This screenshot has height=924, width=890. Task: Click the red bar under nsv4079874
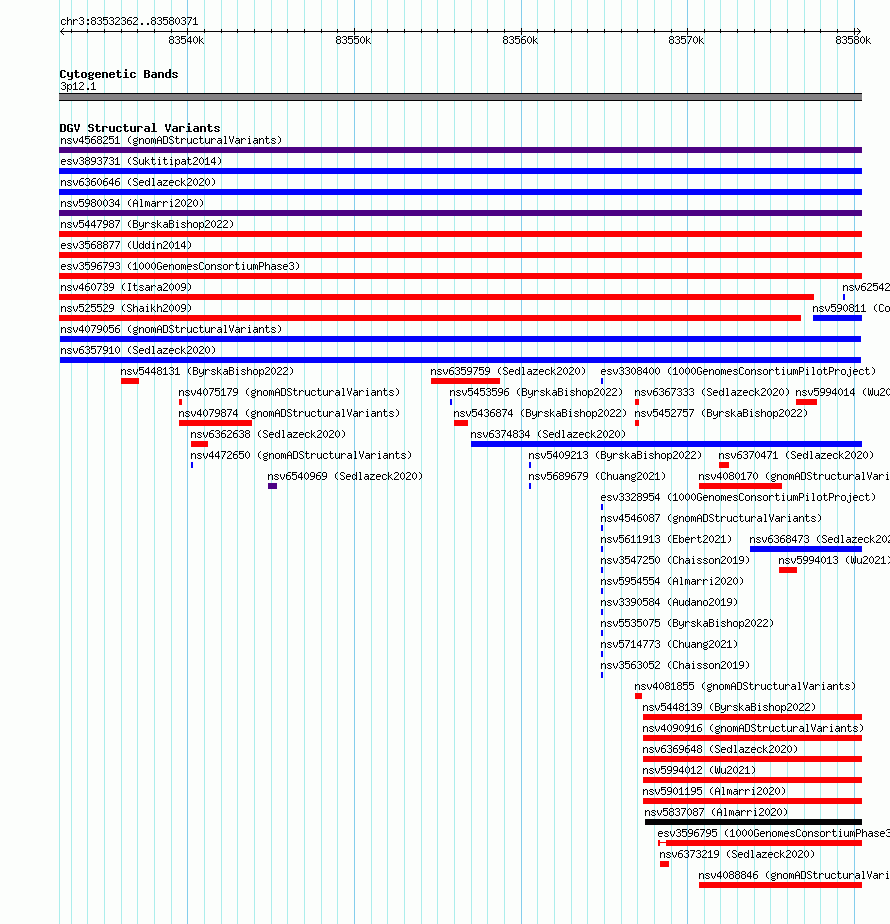pyautogui.click(x=215, y=423)
